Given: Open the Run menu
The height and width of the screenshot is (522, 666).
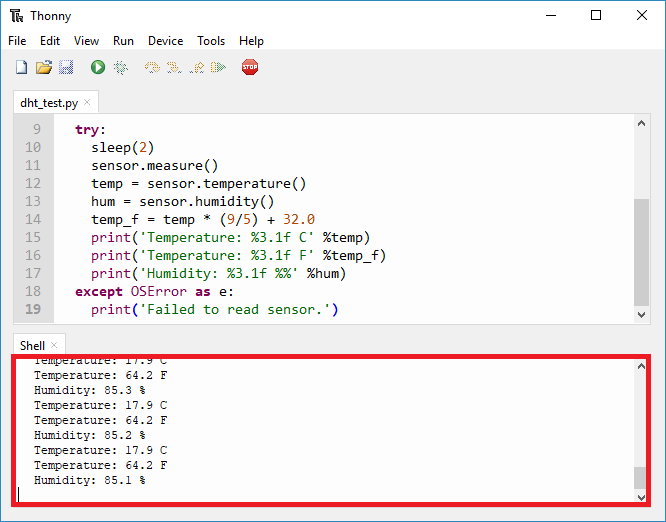Looking at the screenshot, I should [x=123, y=41].
